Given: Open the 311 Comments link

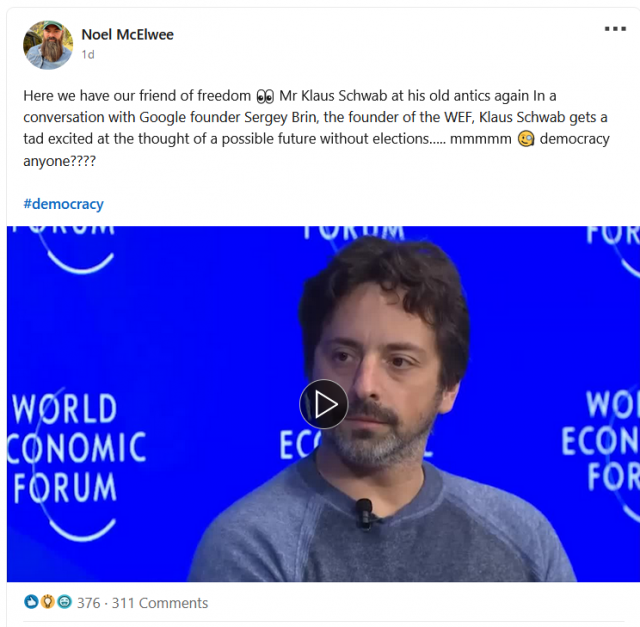Looking at the screenshot, I should click(160, 603).
